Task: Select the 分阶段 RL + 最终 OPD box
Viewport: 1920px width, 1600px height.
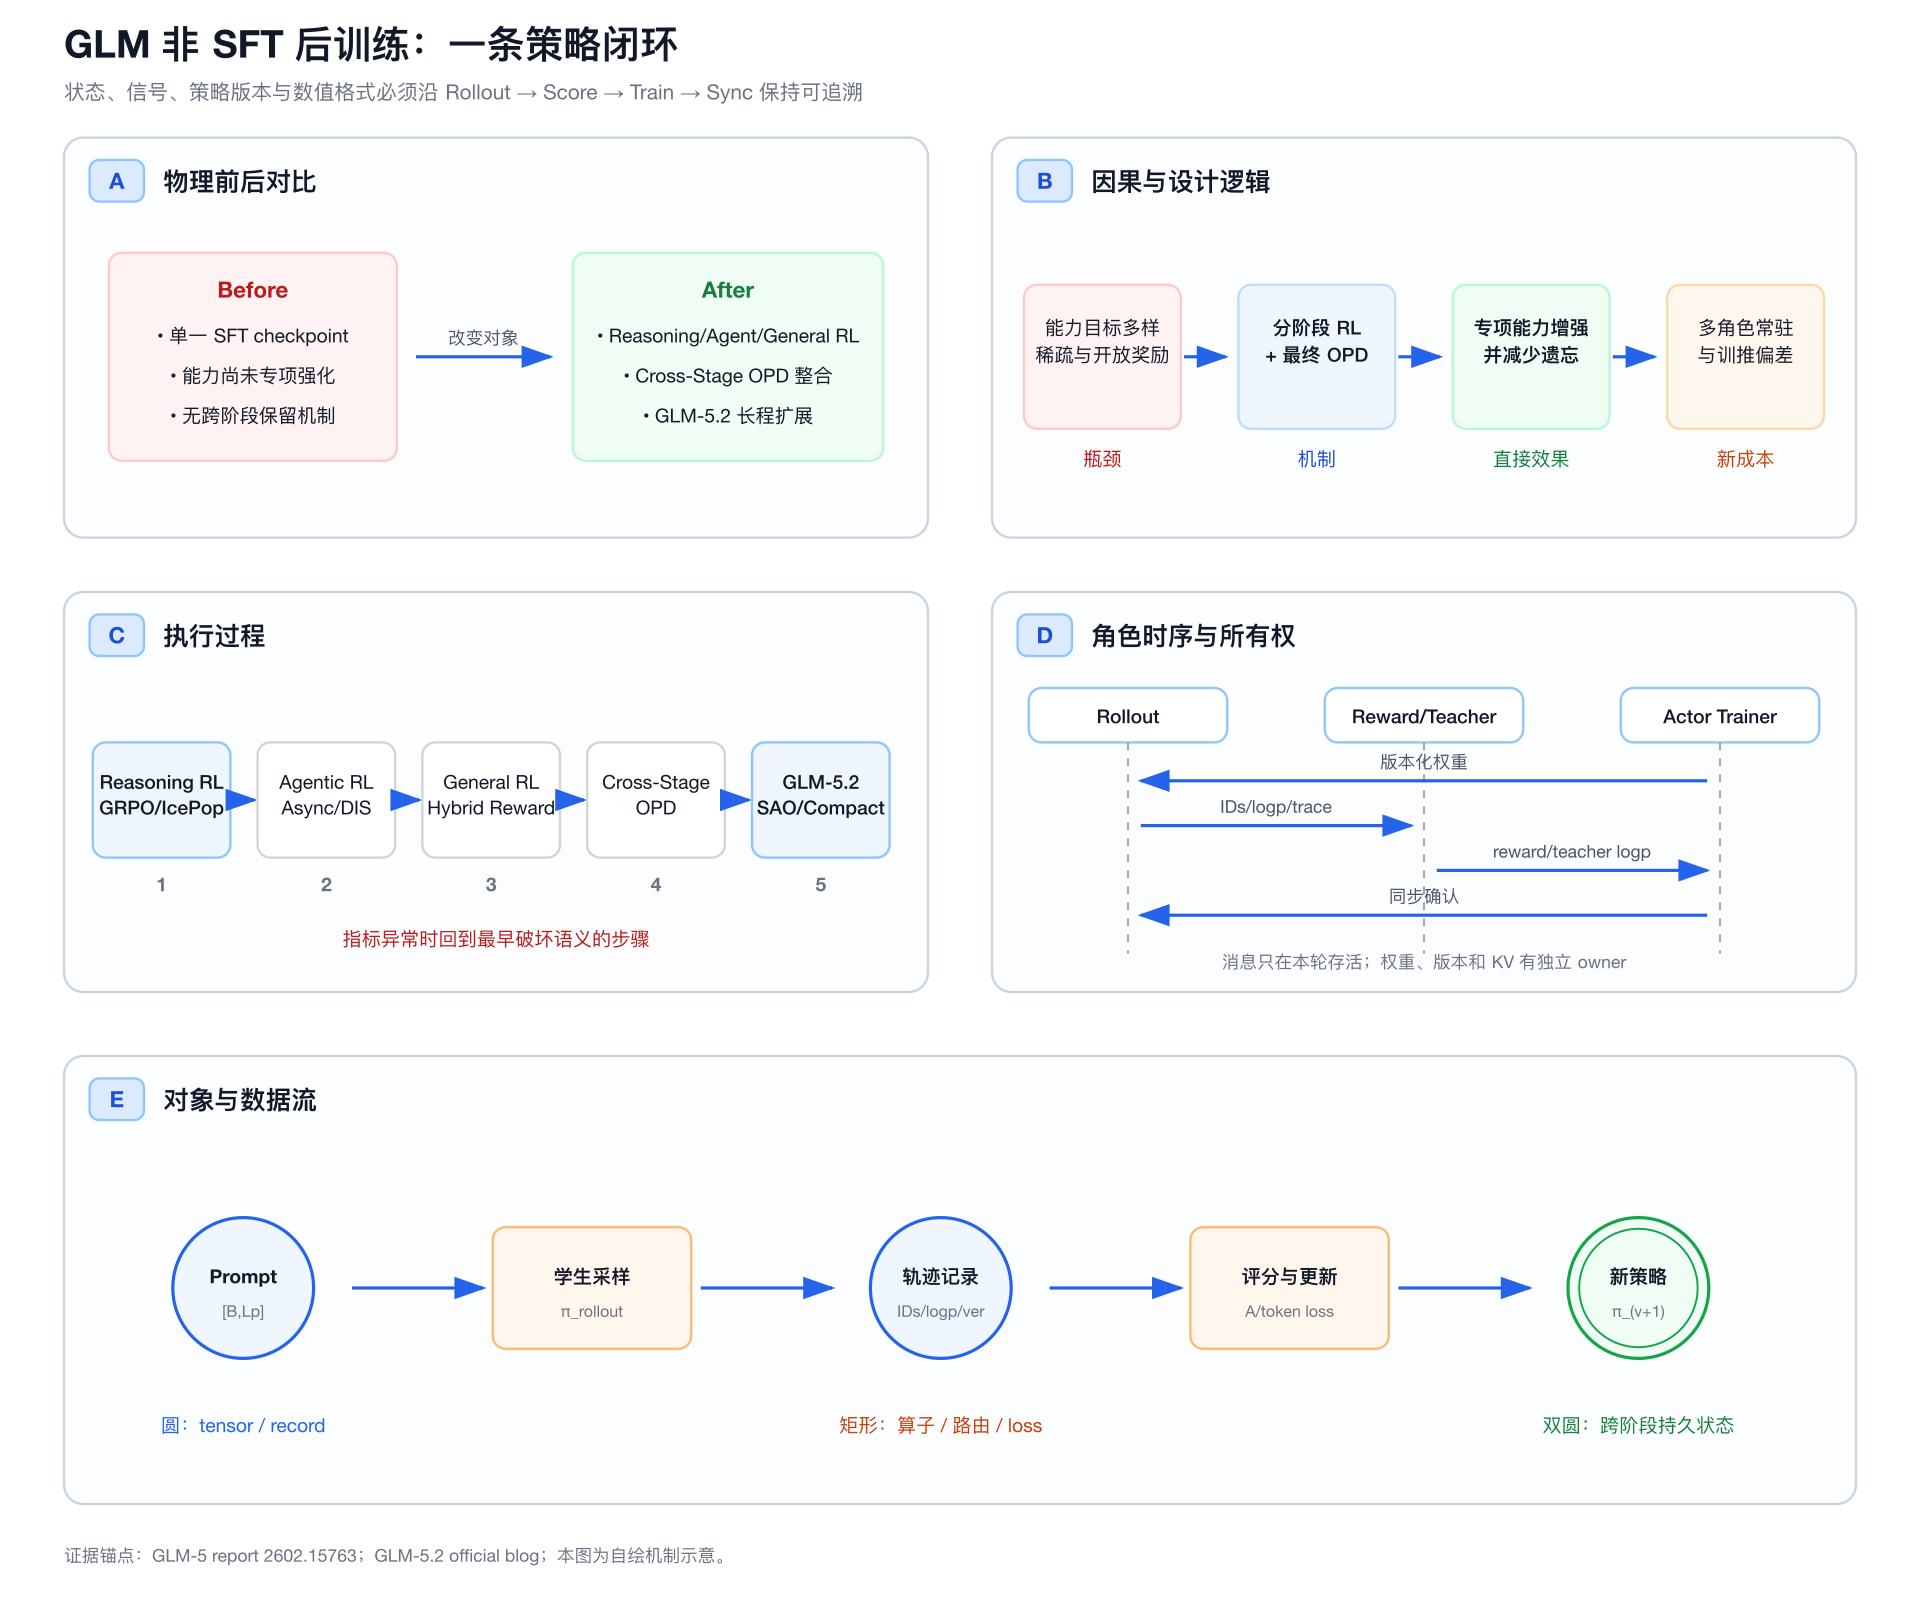Action: coord(1317,357)
